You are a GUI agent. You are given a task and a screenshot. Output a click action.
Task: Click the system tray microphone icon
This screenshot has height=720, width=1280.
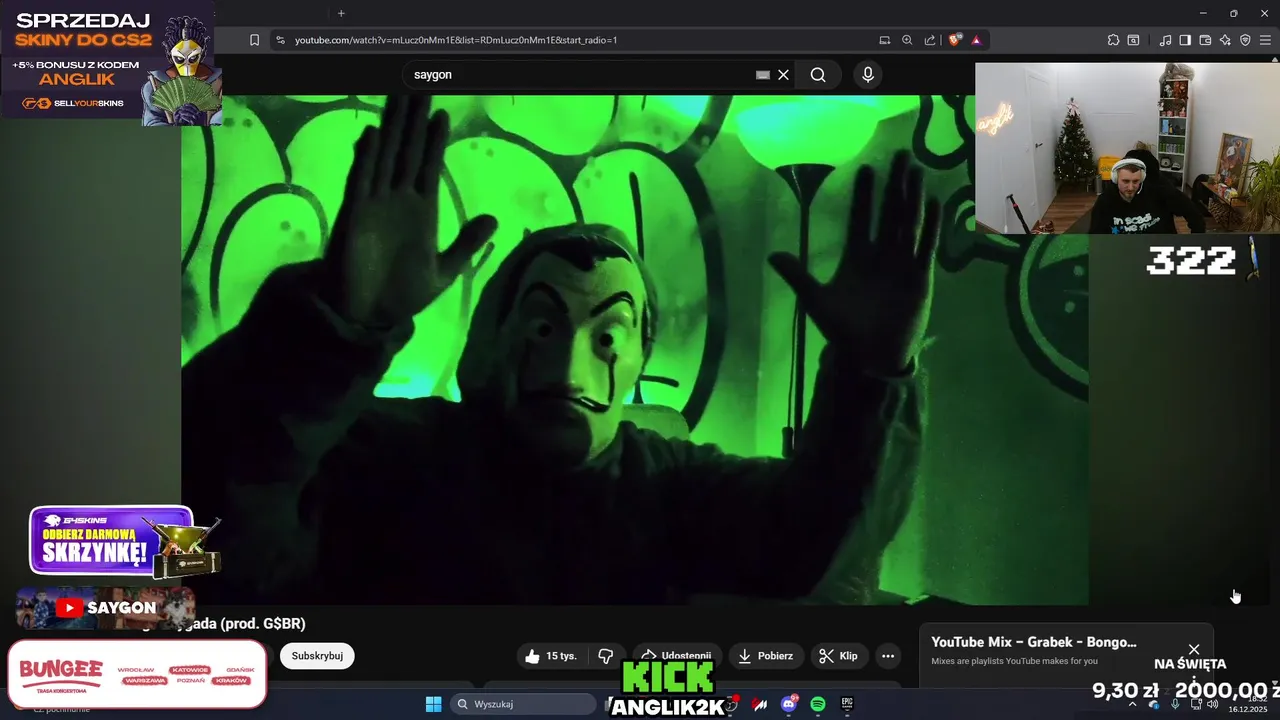(x=1175, y=704)
